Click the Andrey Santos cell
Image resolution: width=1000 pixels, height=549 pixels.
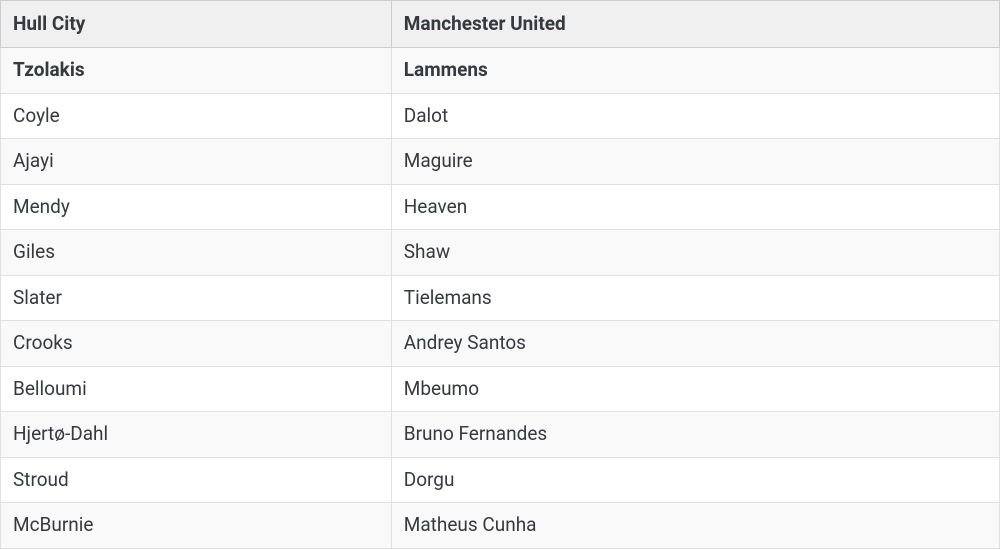pos(695,343)
